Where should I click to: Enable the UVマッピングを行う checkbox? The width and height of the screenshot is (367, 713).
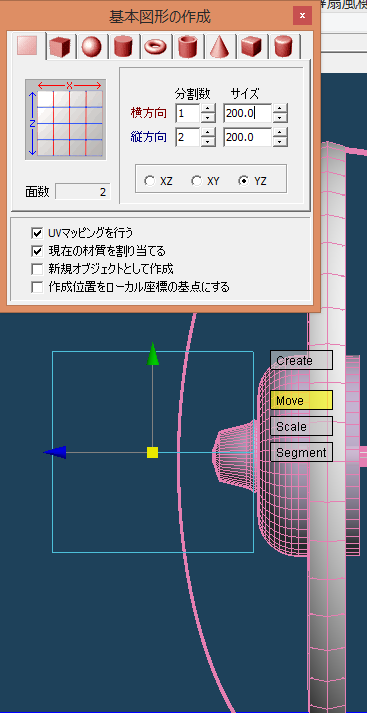[37, 234]
